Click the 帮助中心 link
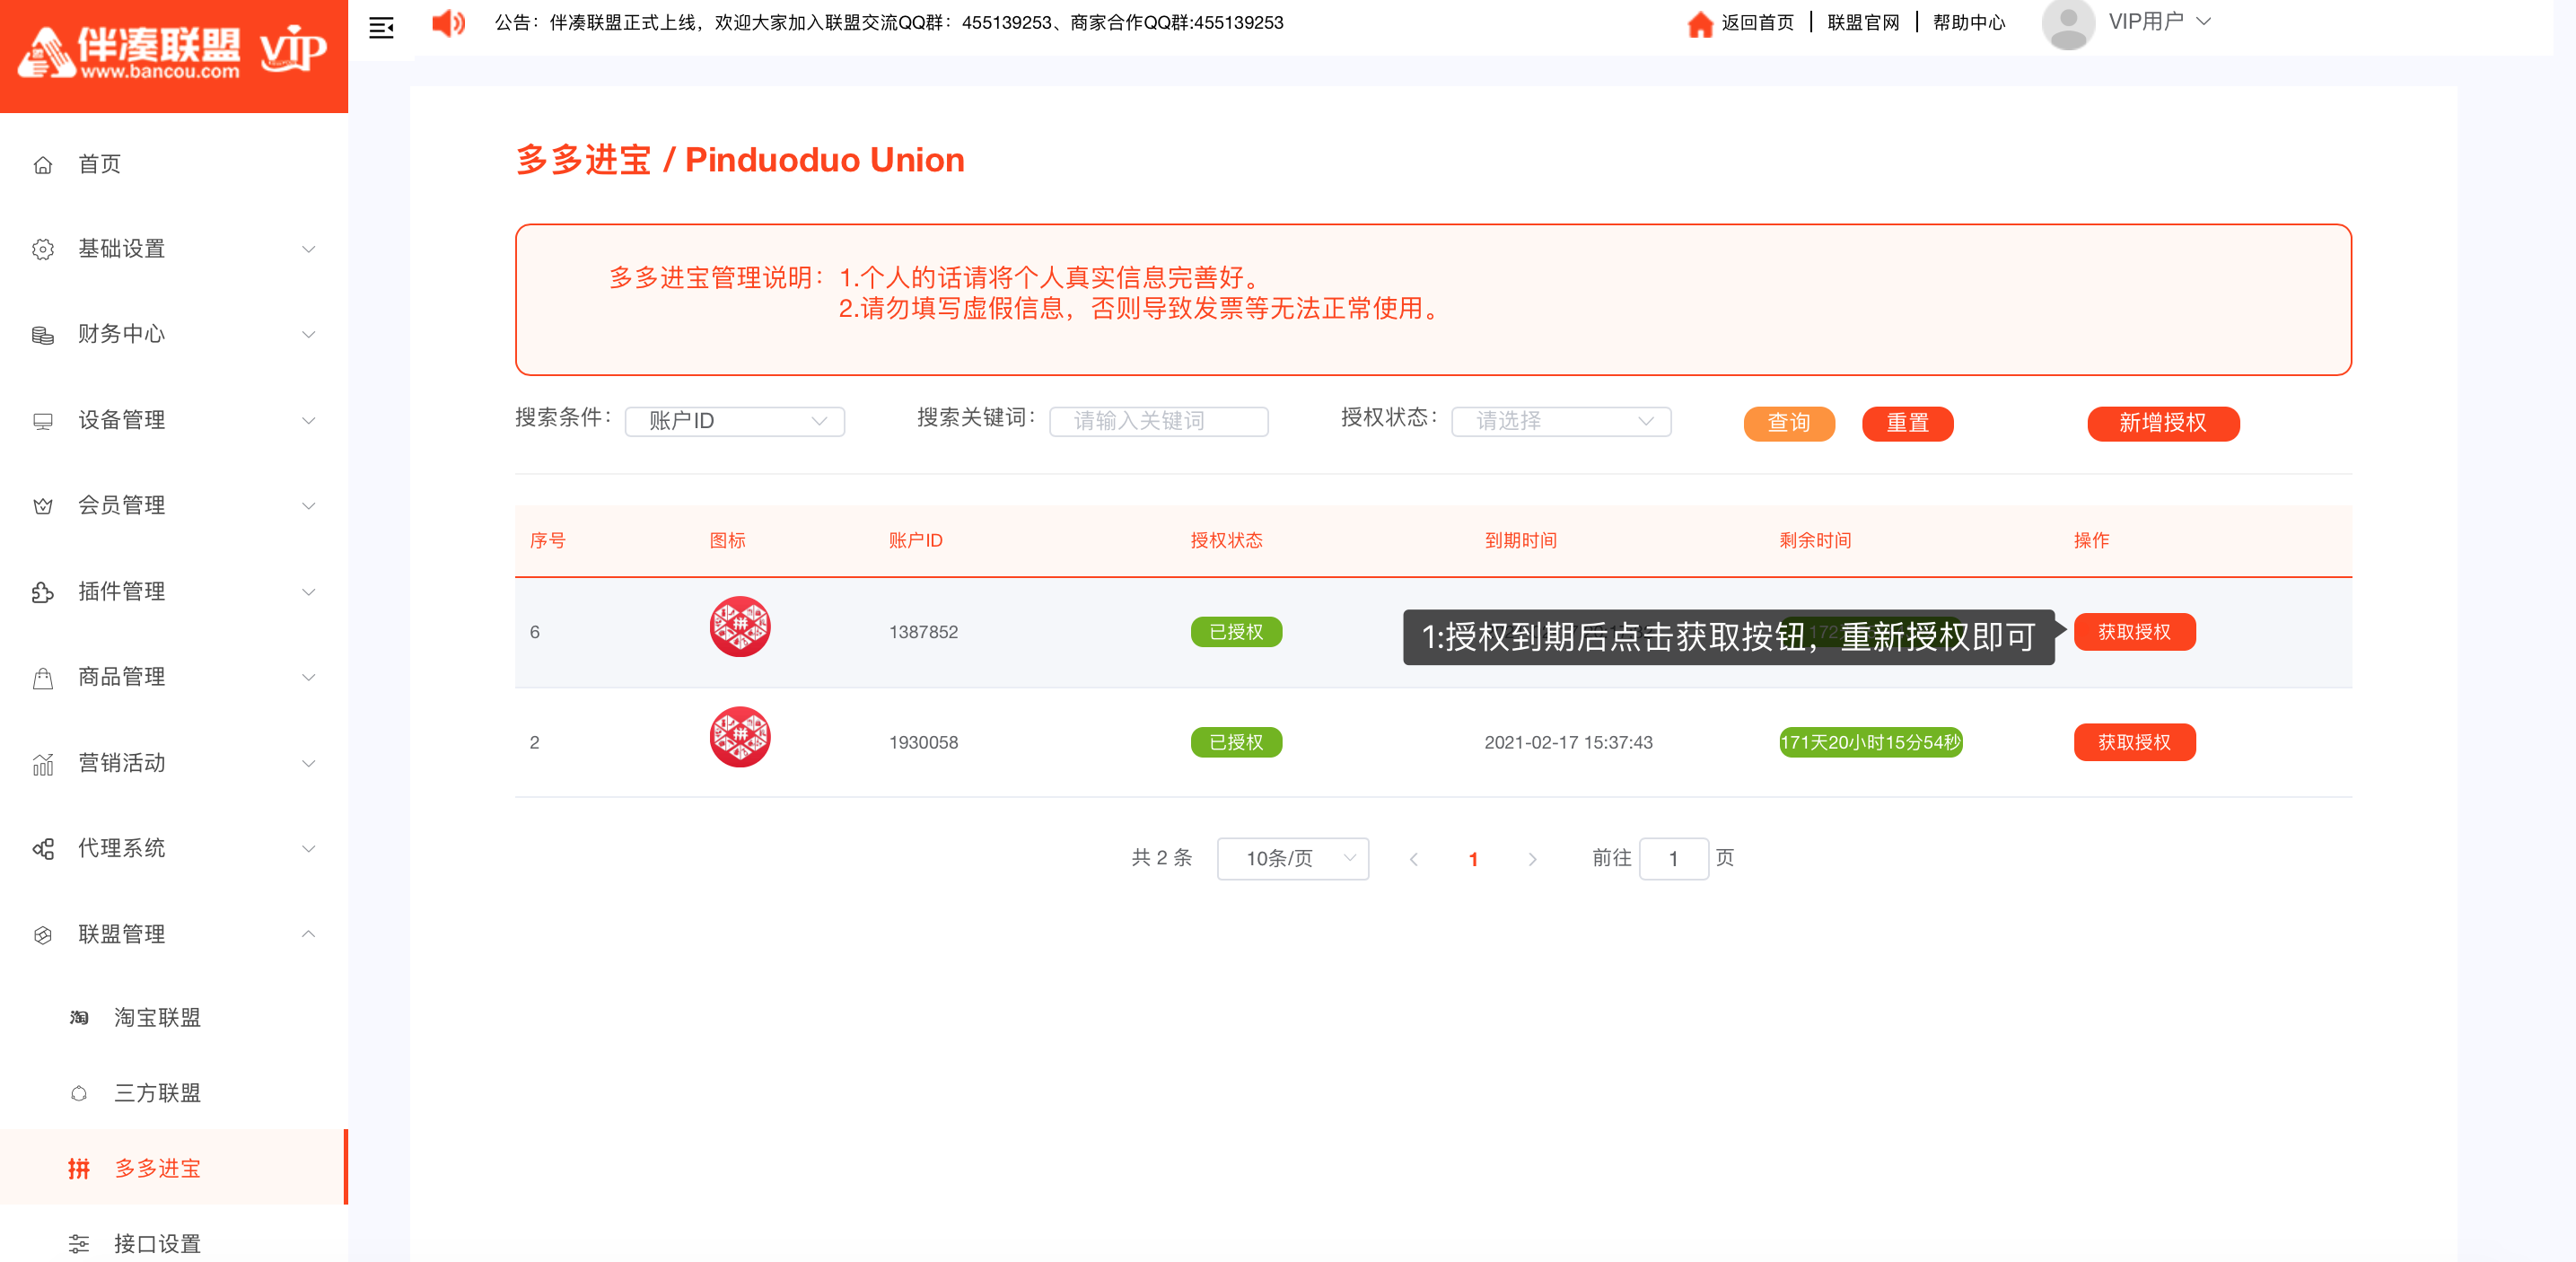2576x1262 pixels. 1969,23
